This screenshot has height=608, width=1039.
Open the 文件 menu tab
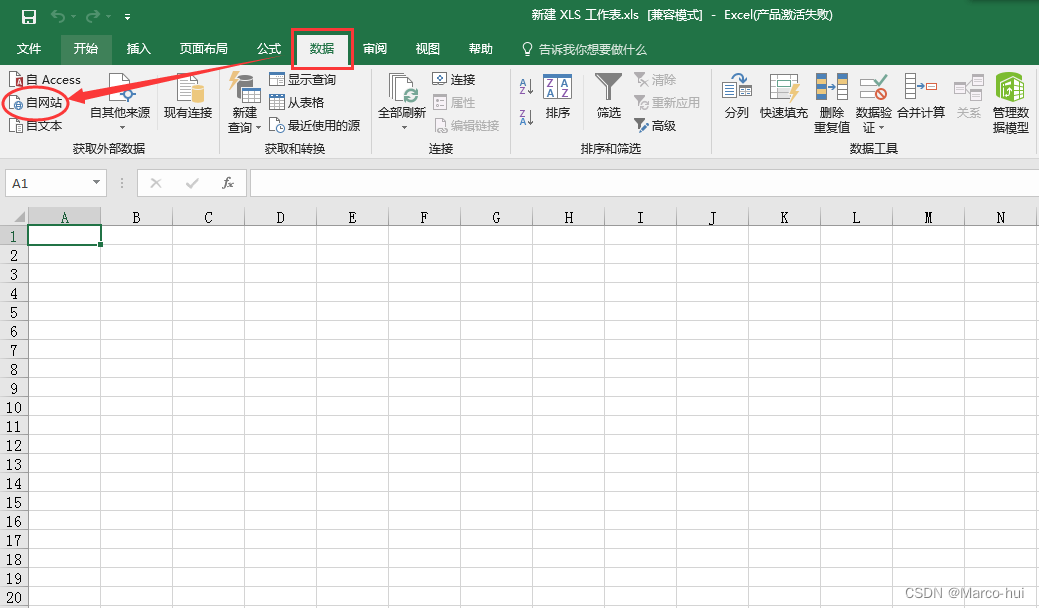coord(28,48)
